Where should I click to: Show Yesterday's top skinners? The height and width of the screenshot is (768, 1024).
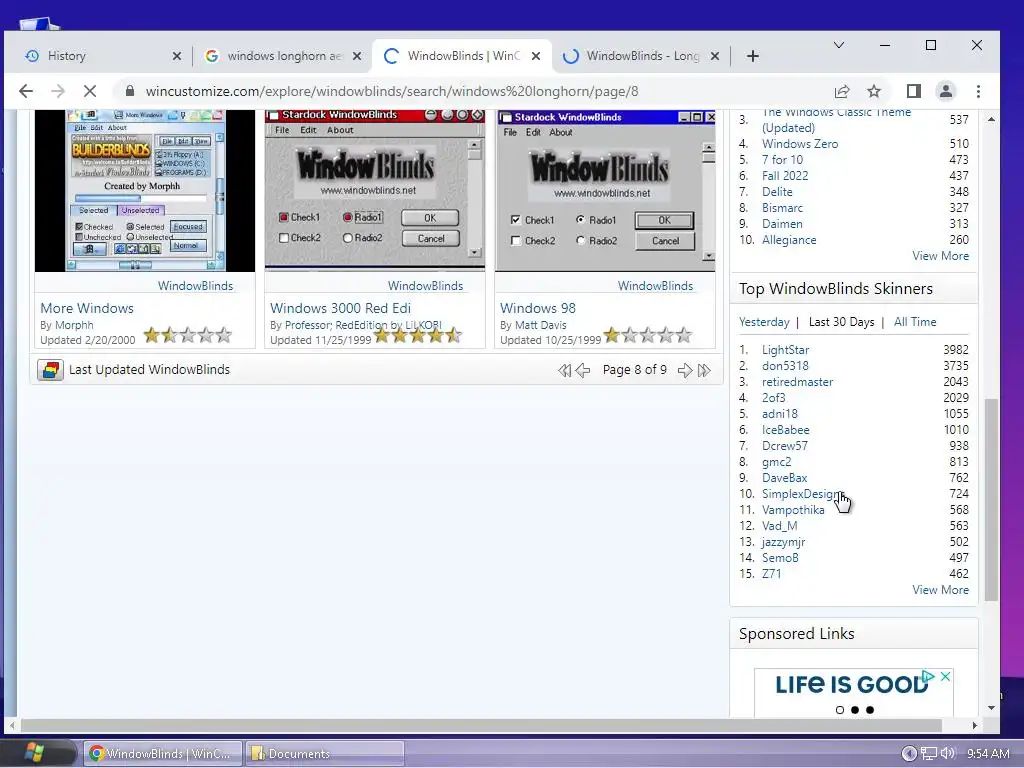click(764, 322)
